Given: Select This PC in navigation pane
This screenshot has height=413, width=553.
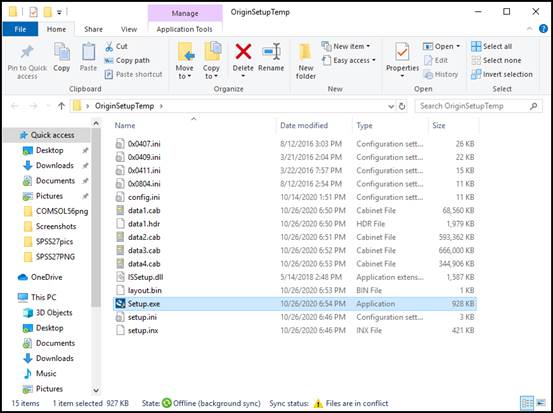Looking at the screenshot, I should click(x=43, y=297).
